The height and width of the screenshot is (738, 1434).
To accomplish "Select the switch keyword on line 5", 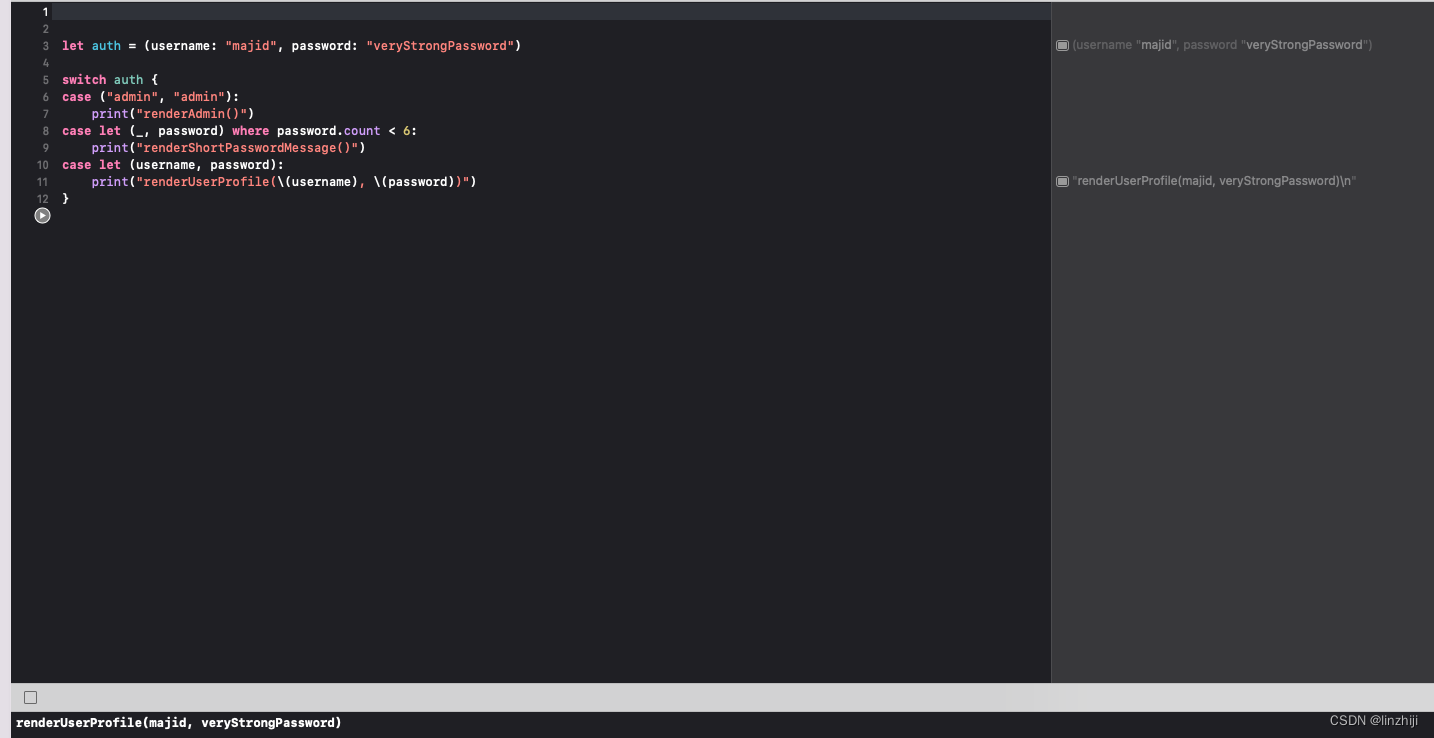I will pos(83,79).
